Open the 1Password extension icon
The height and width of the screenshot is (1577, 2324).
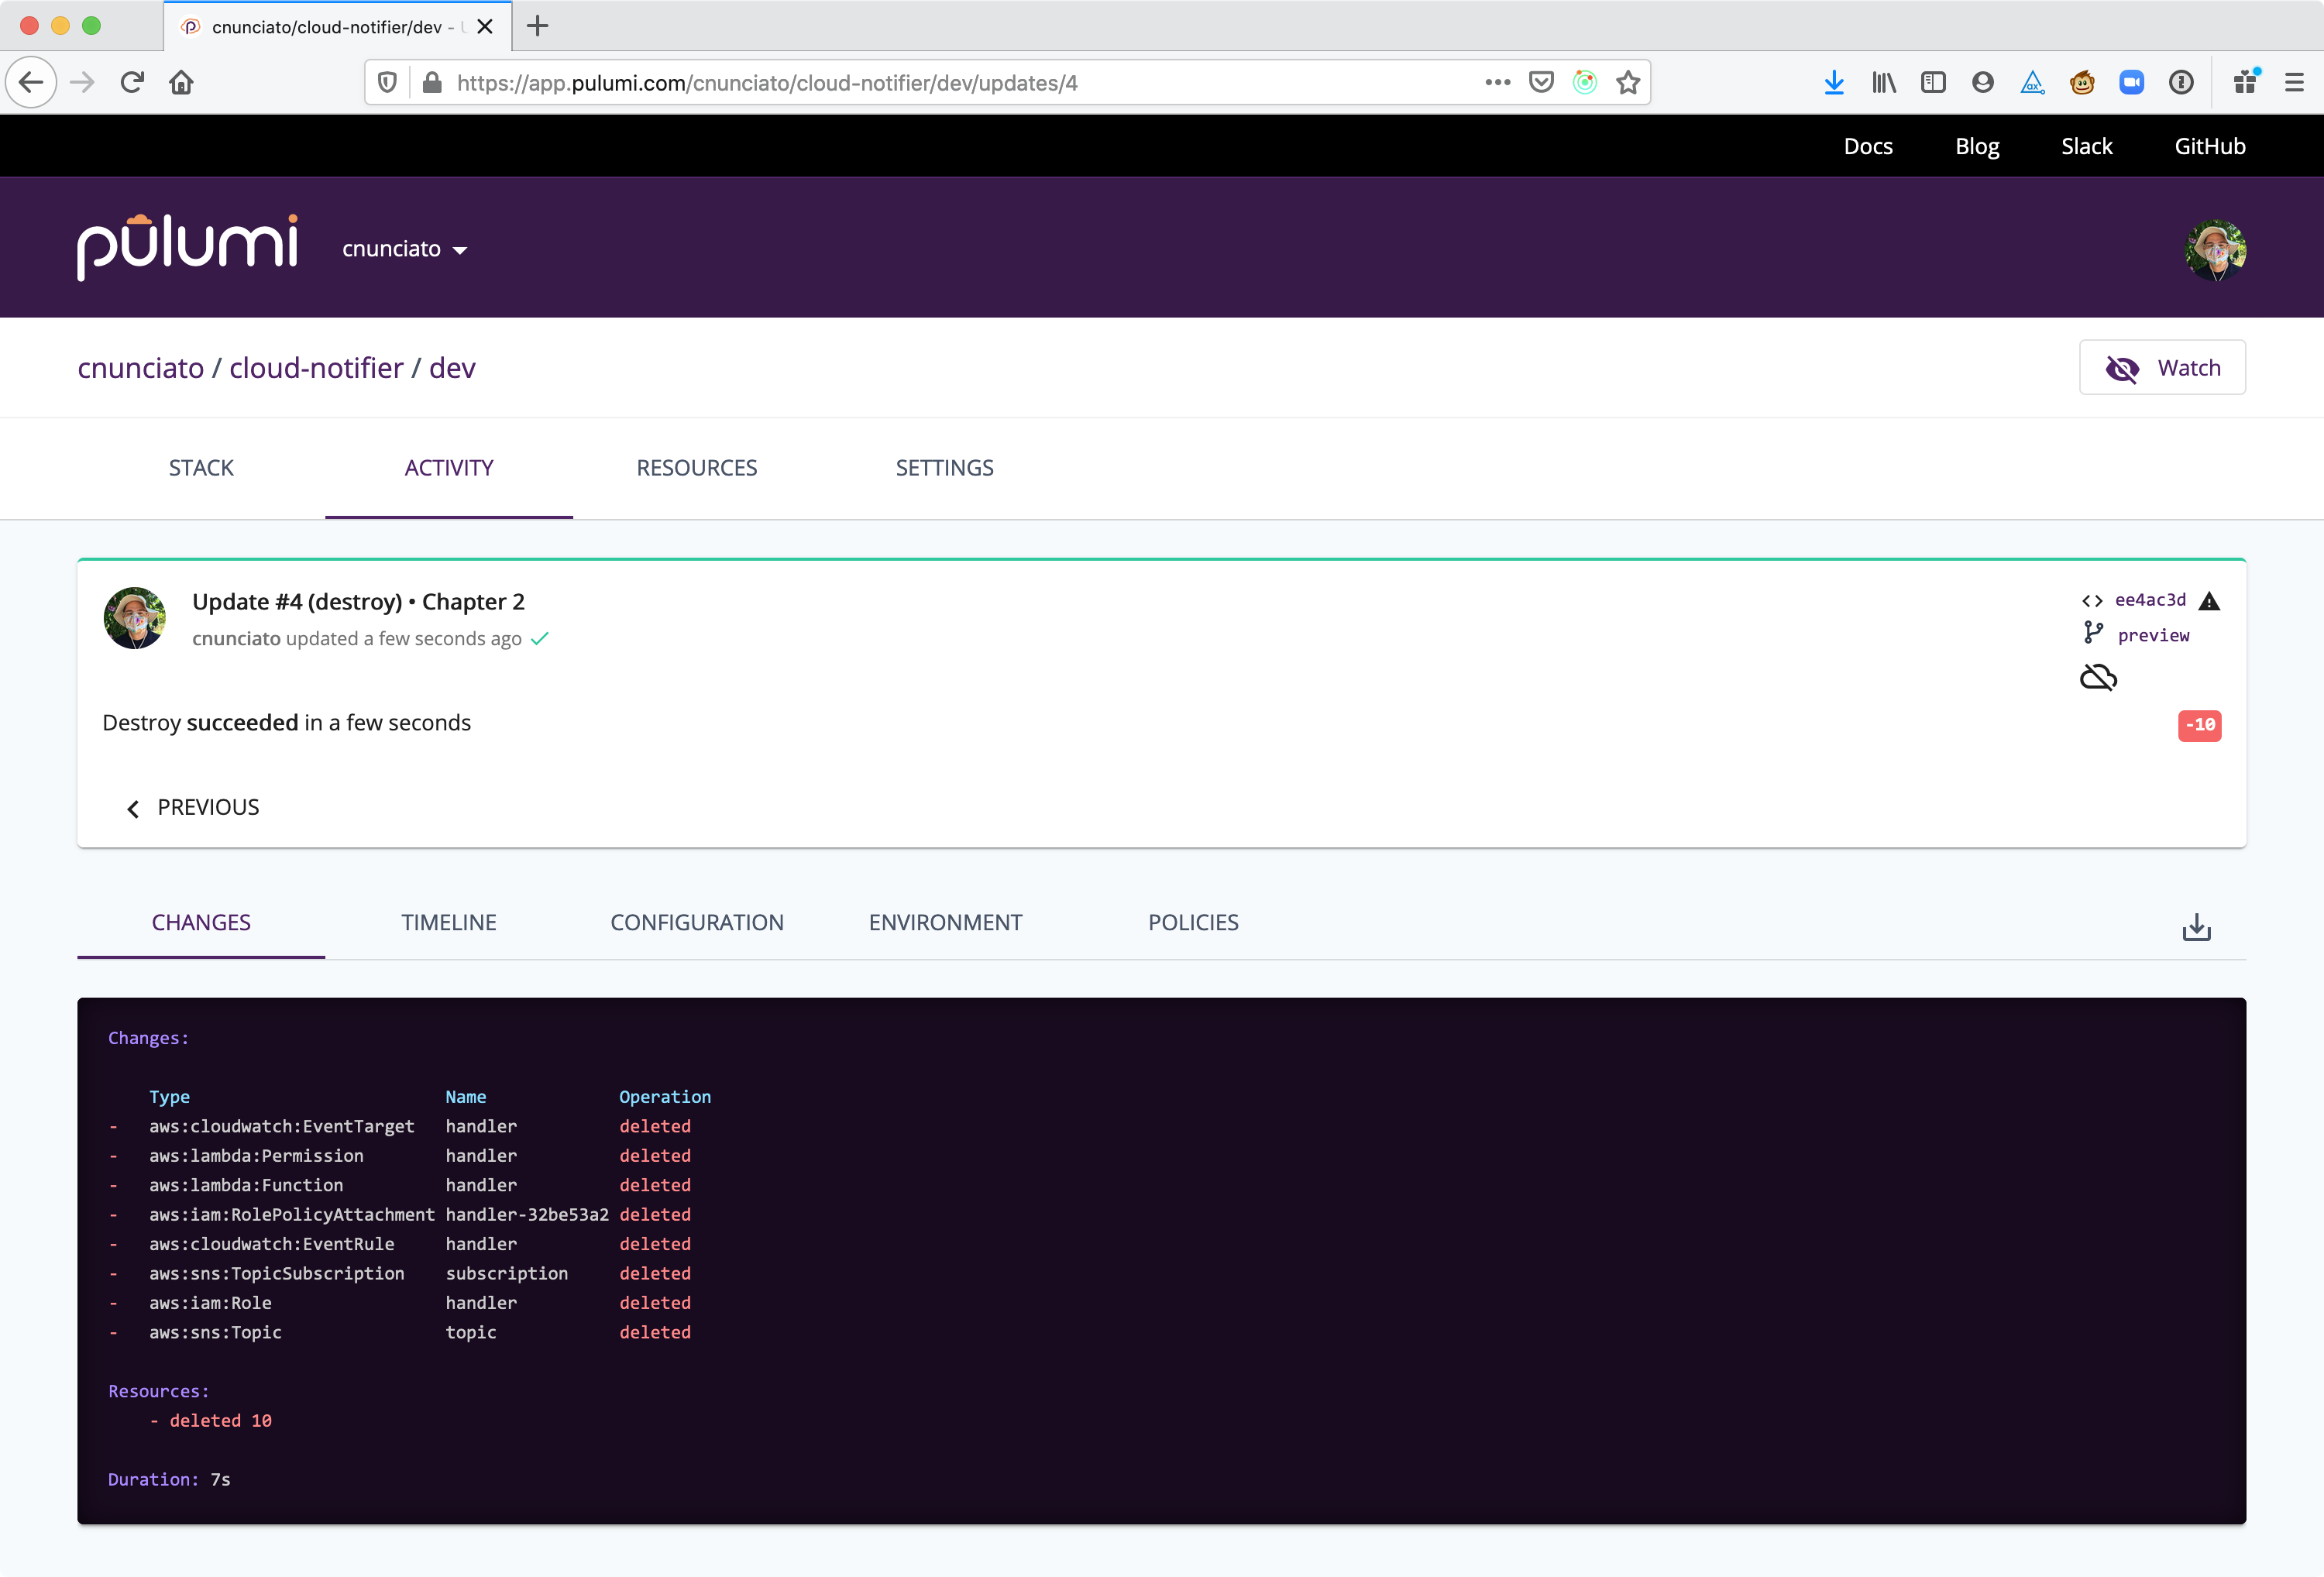(x=2181, y=82)
